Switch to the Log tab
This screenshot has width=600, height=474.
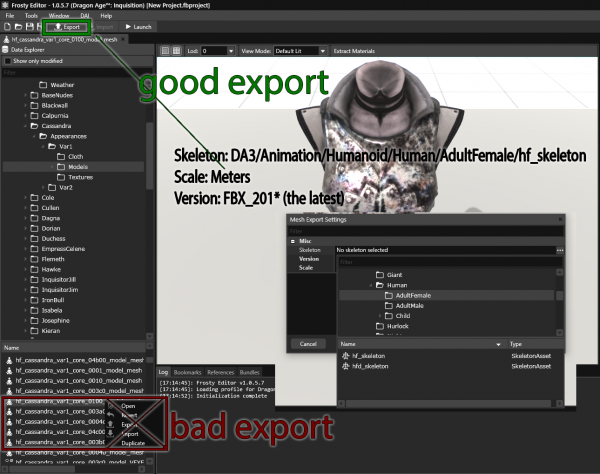pyautogui.click(x=163, y=372)
